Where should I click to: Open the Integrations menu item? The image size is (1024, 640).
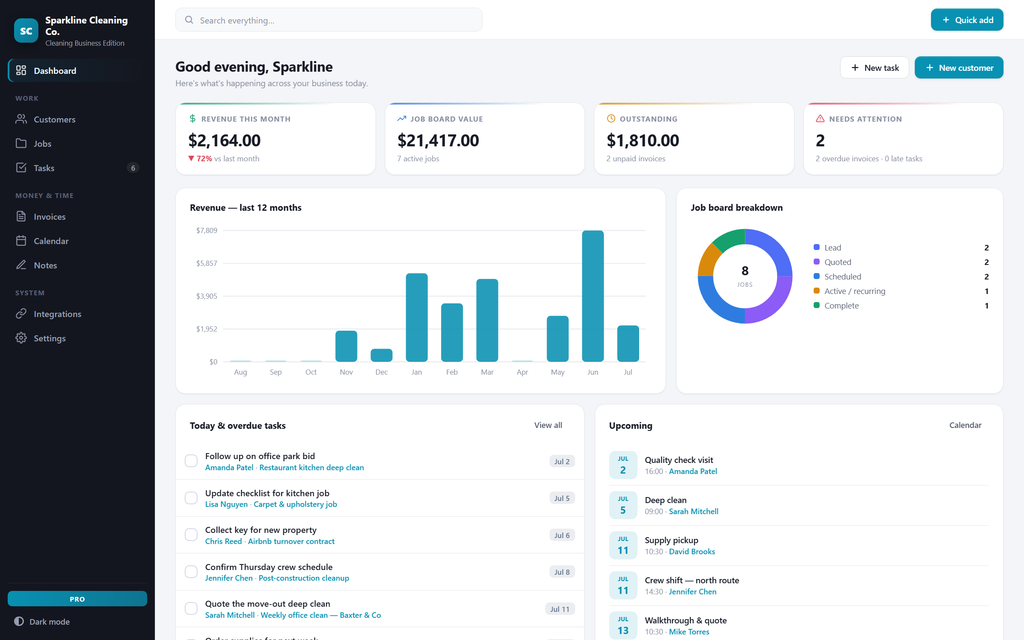(x=77, y=313)
